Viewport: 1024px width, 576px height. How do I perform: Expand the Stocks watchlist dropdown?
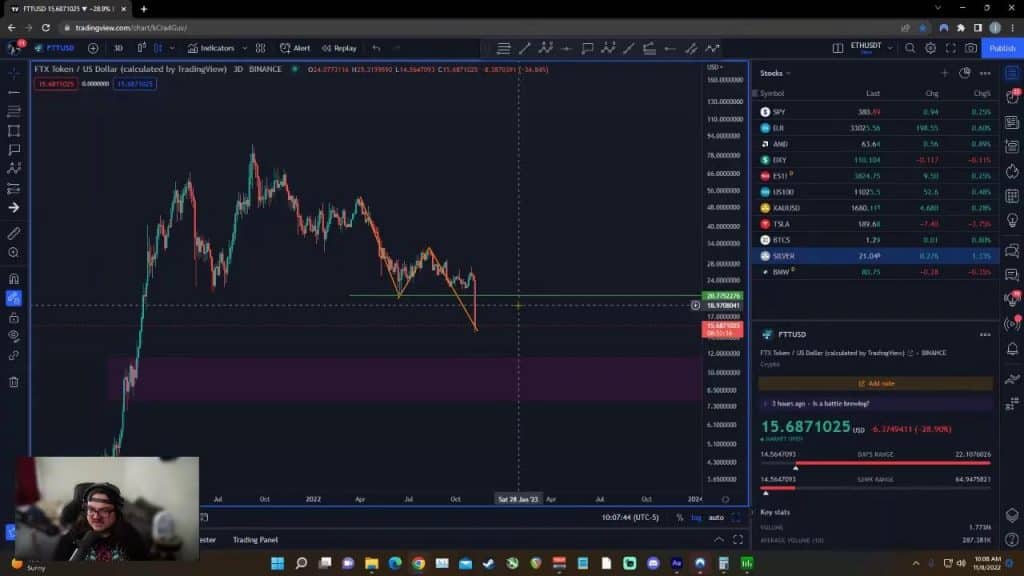tap(775, 73)
